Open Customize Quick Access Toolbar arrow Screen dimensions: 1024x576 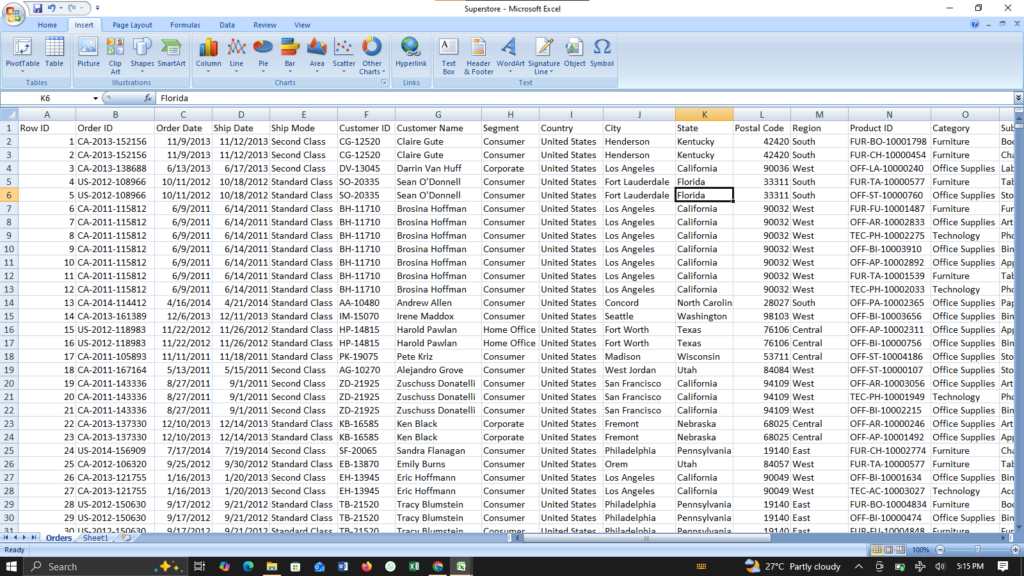(x=97, y=8)
